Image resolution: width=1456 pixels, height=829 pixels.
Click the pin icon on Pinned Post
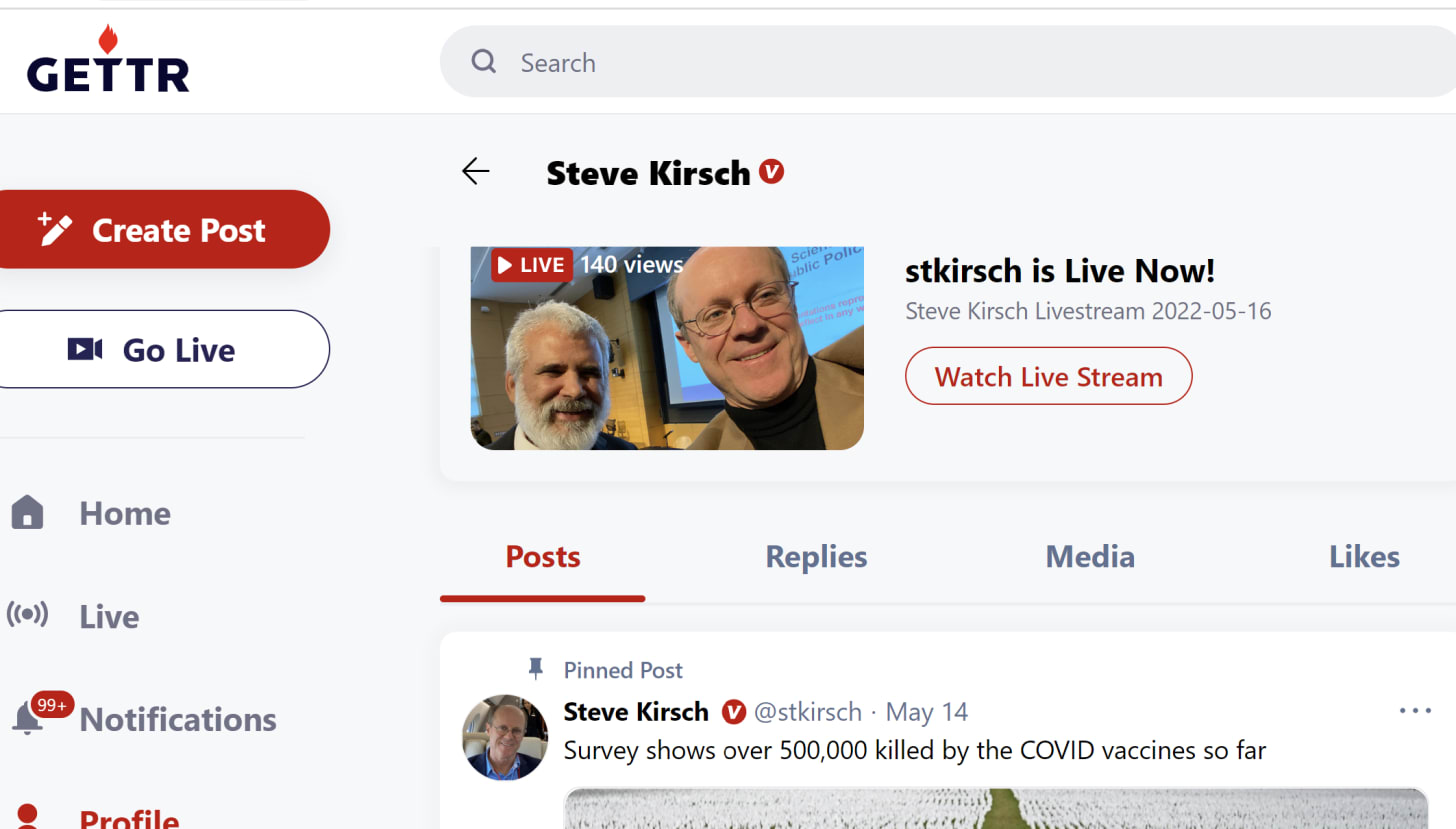point(536,669)
